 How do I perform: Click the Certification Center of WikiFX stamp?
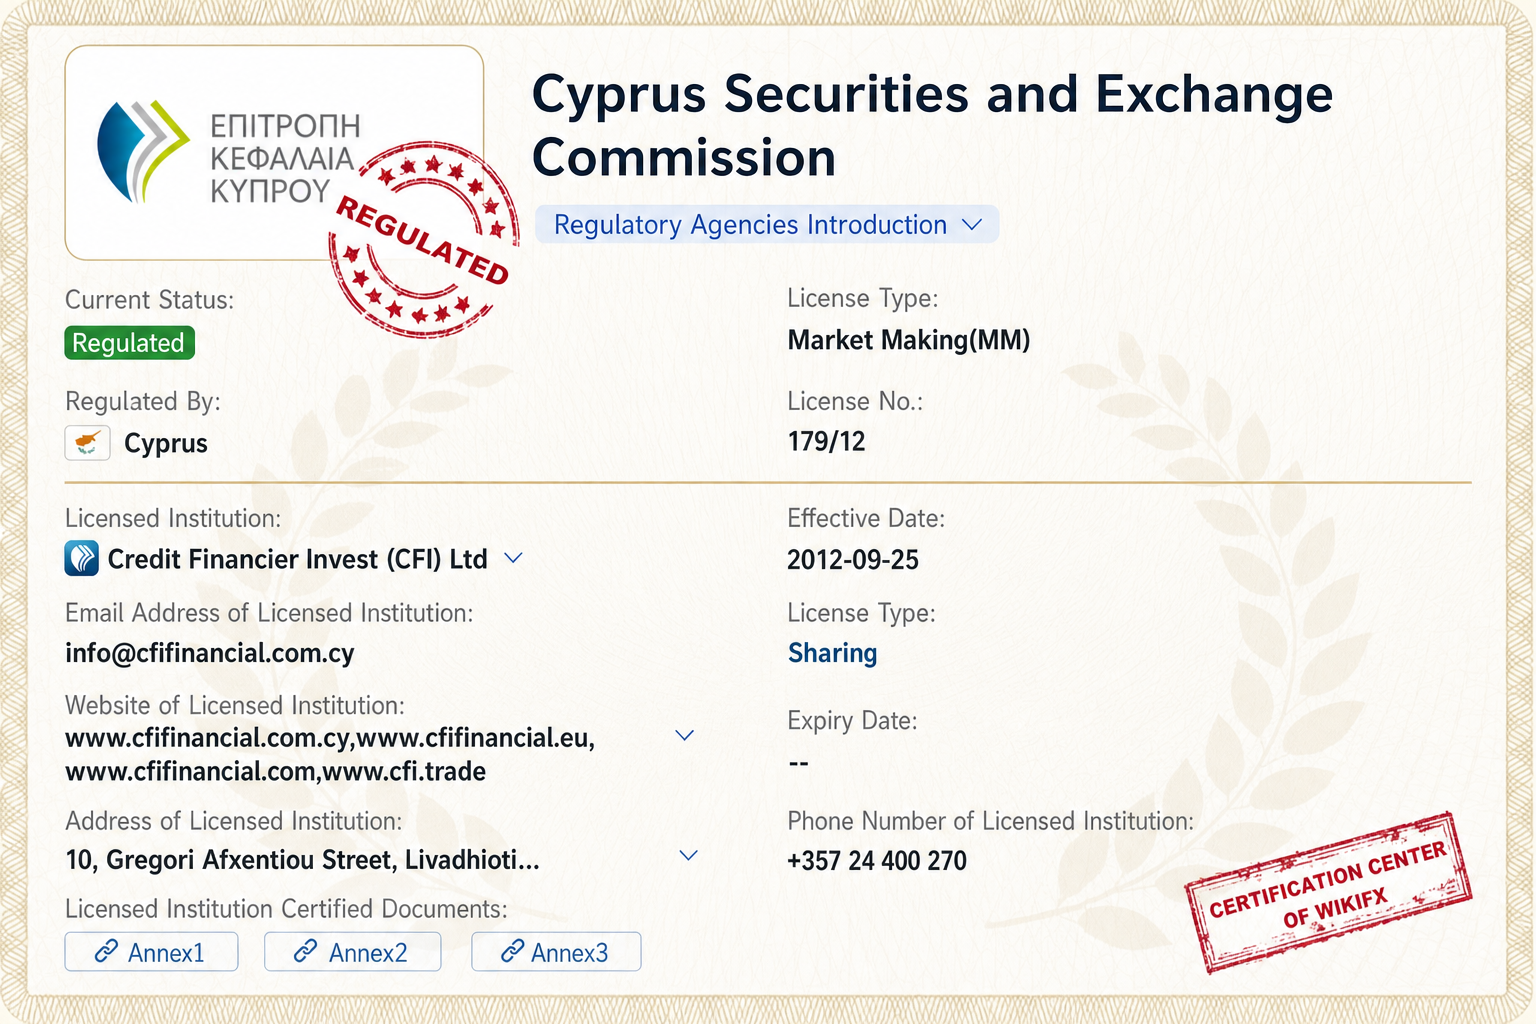pyautogui.click(x=1328, y=892)
